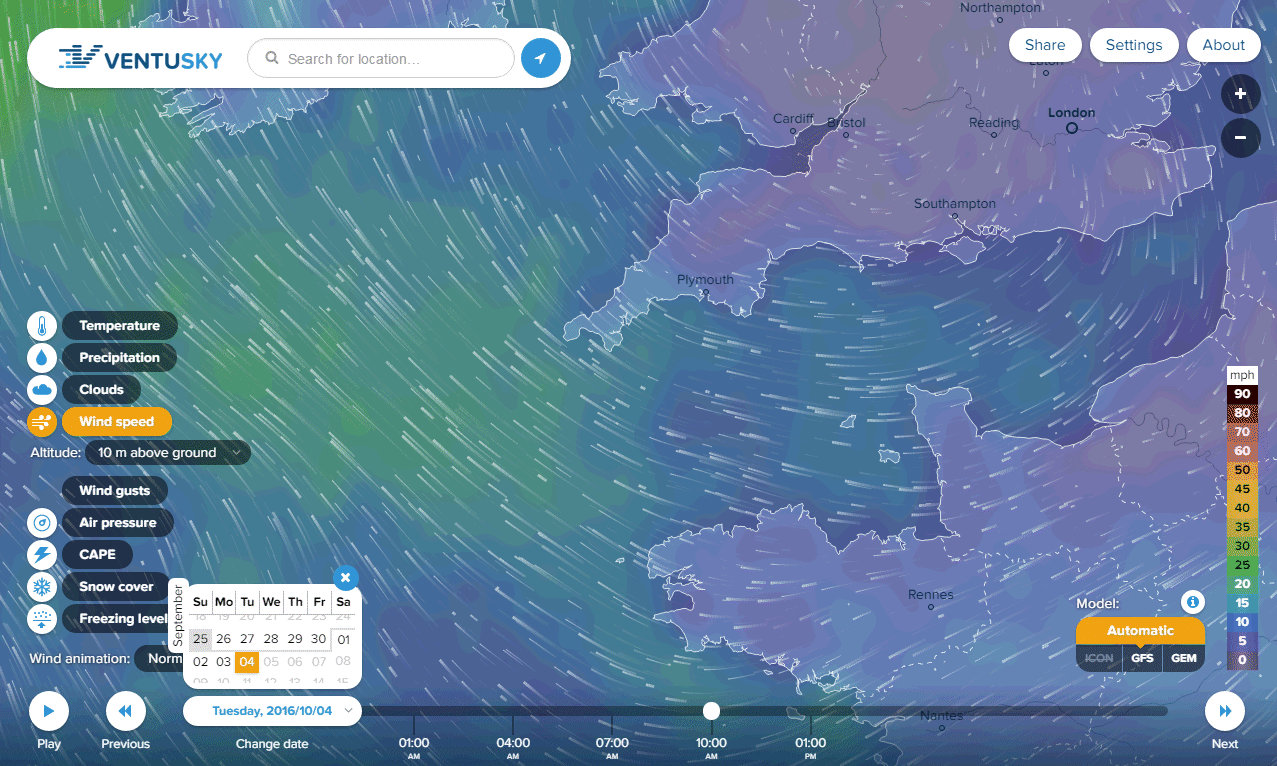
Task: Select the lightning bolt CAPE icon
Action: [x=42, y=555]
